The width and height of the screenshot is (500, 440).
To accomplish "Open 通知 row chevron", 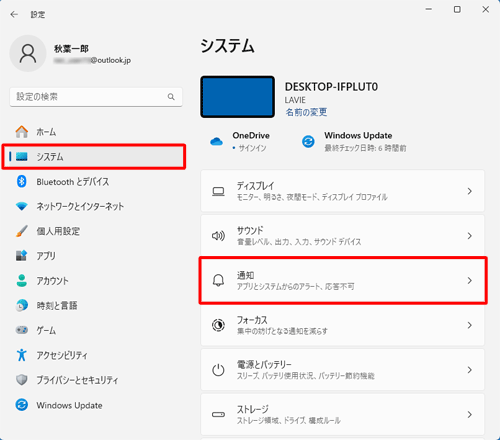I will coord(470,280).
